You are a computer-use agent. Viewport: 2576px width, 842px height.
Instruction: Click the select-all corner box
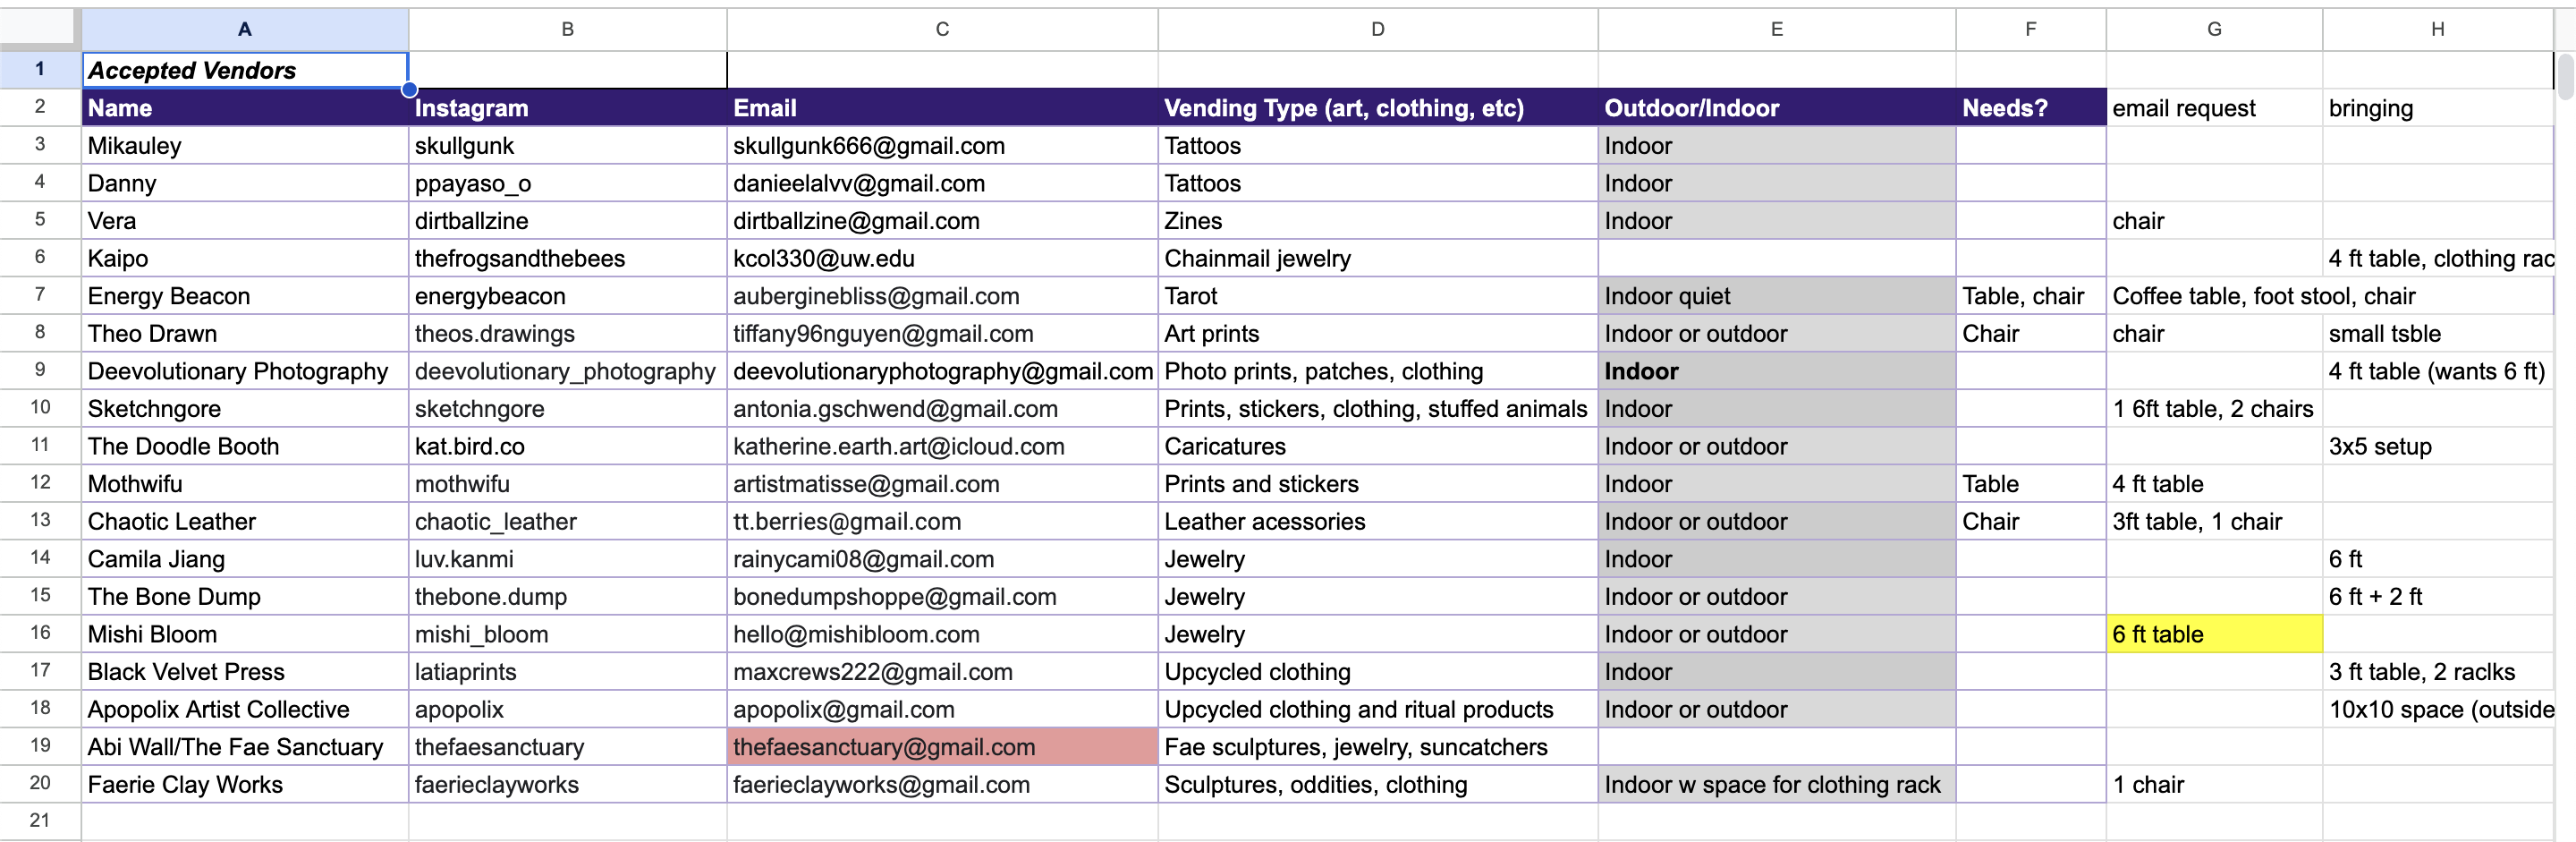pyautogui.click(x=40, y=29)
